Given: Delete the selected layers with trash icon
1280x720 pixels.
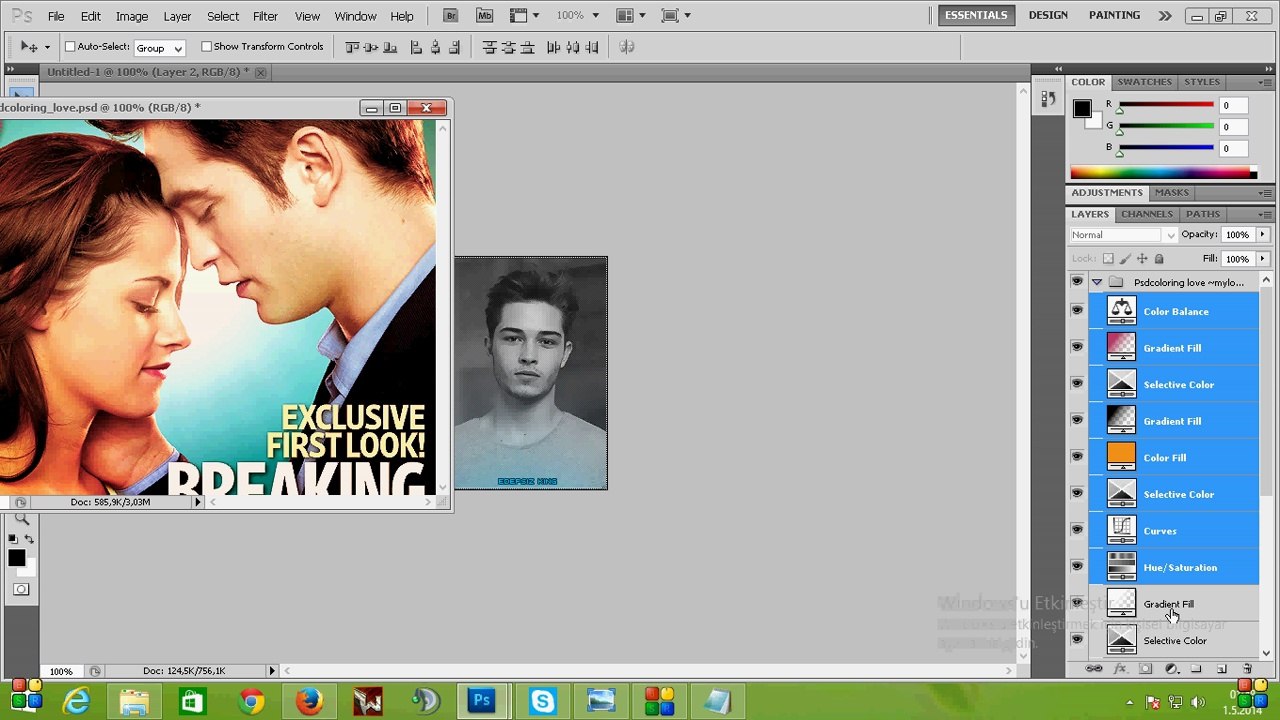Looking at the screenshot, I should click(x=1247, y=668).
